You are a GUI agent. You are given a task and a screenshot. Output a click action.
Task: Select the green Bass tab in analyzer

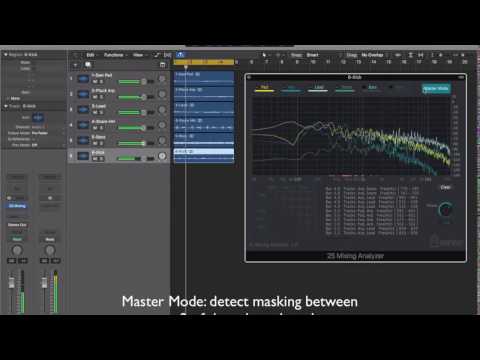(x=372, y=88)
